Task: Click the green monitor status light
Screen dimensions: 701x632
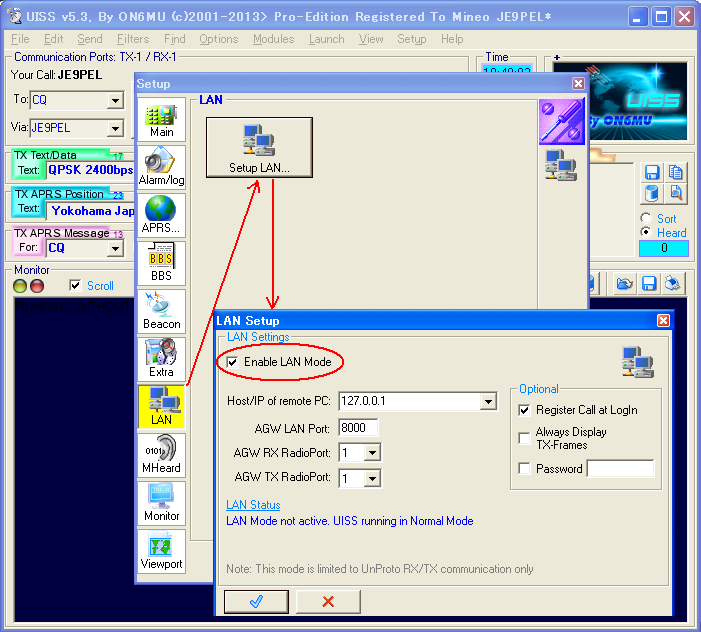Action: [20, 286]
